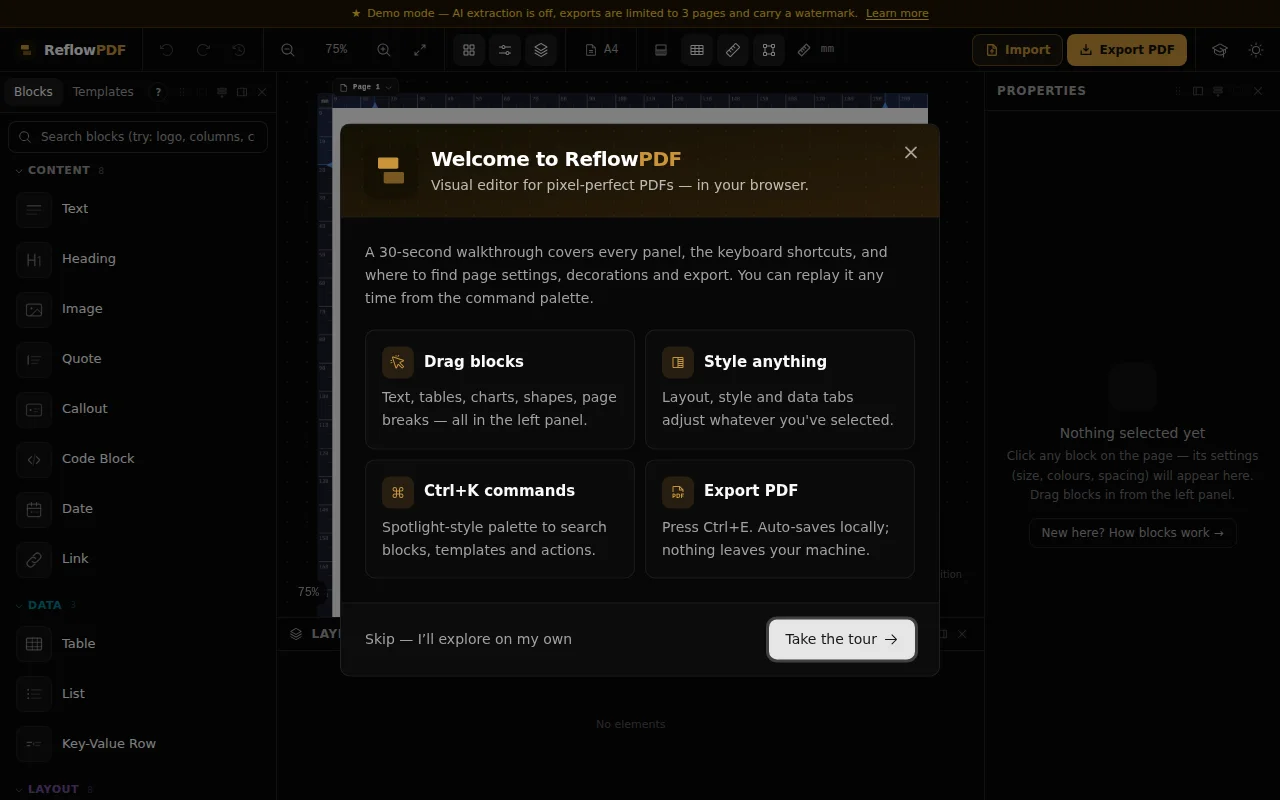The width and height of the screenshot is (1280, 800).
Task: Toggle the grid overlay icon
Action: tap(697, 50)
